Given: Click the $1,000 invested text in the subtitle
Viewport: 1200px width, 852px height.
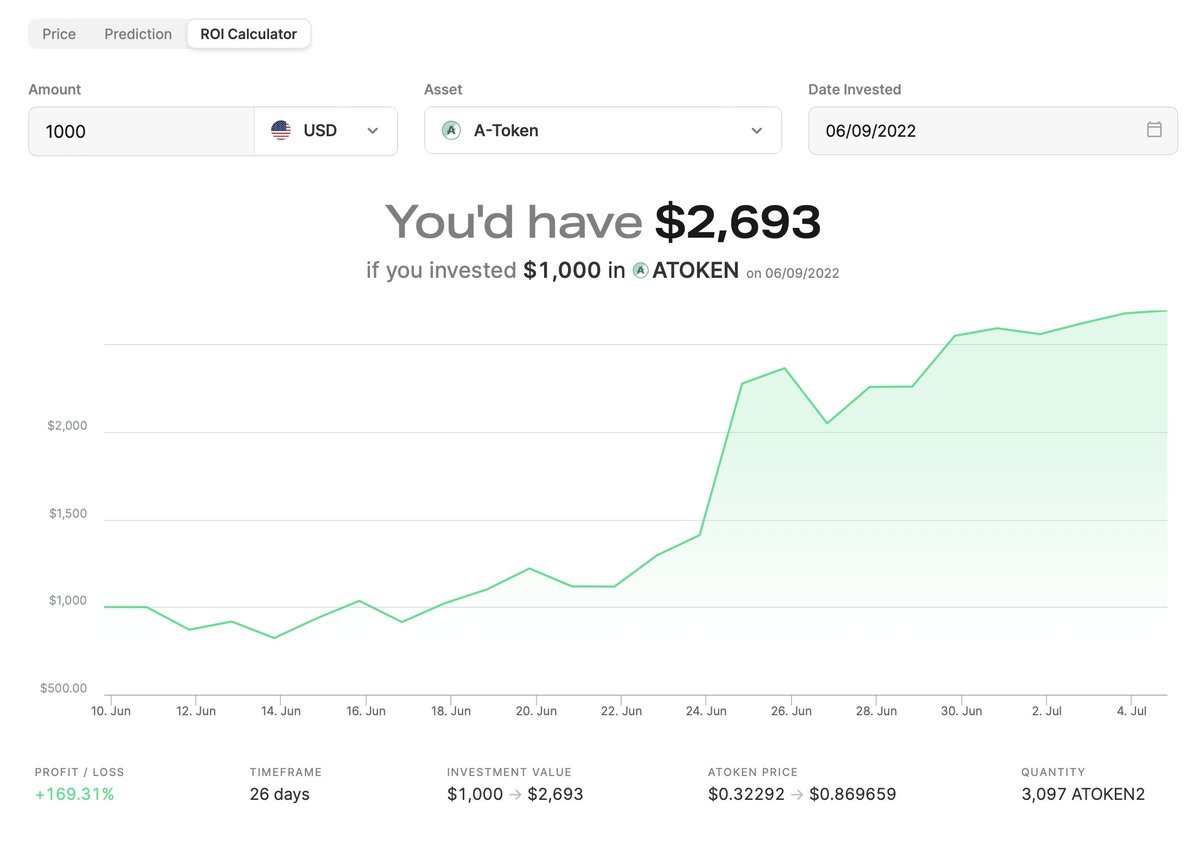Looking at the screenshot, I should [562, 270].
